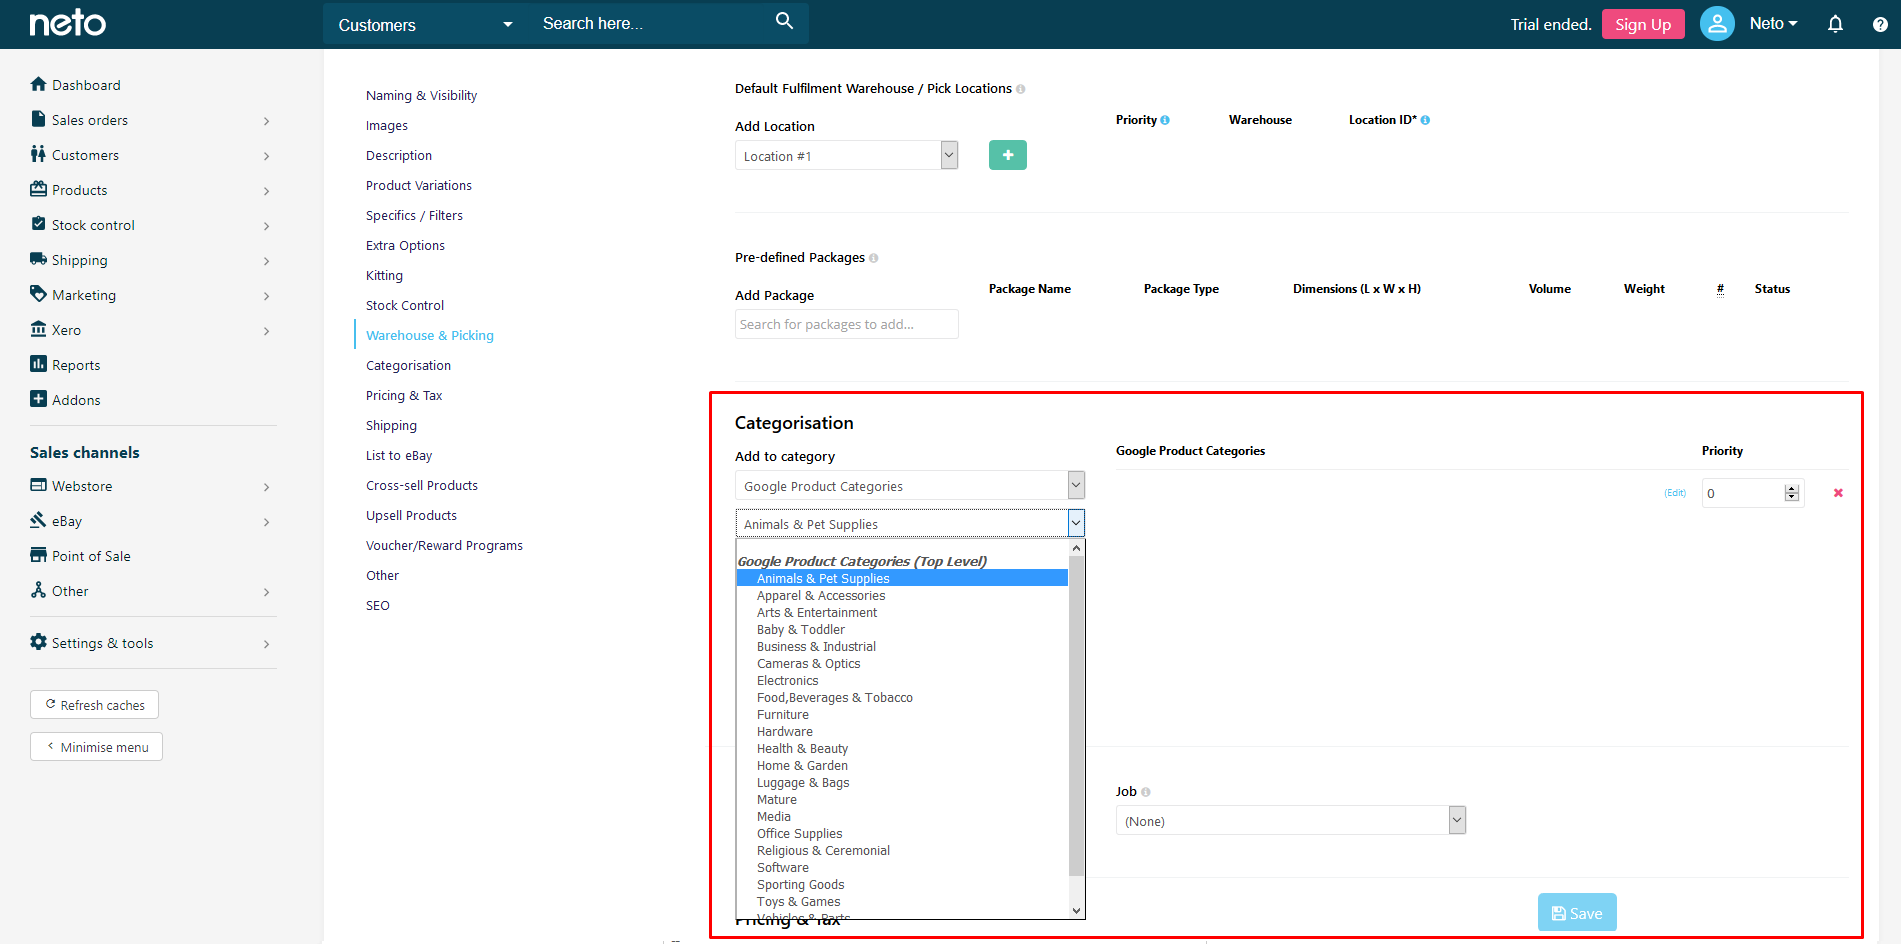1901x944 pixels.
Task: Go to Product Variations section
Action: (419, 185)
